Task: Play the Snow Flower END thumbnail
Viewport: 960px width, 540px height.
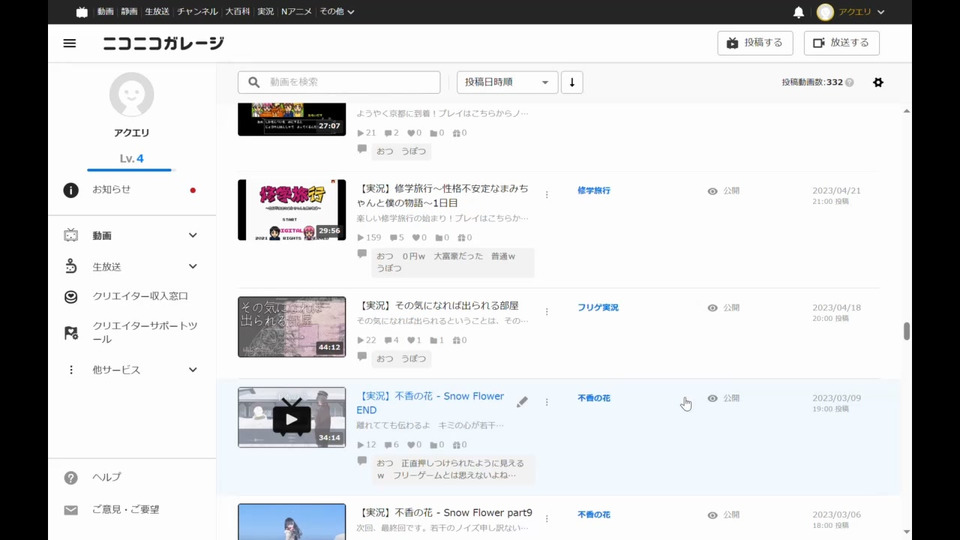Action: coord(291,418)
